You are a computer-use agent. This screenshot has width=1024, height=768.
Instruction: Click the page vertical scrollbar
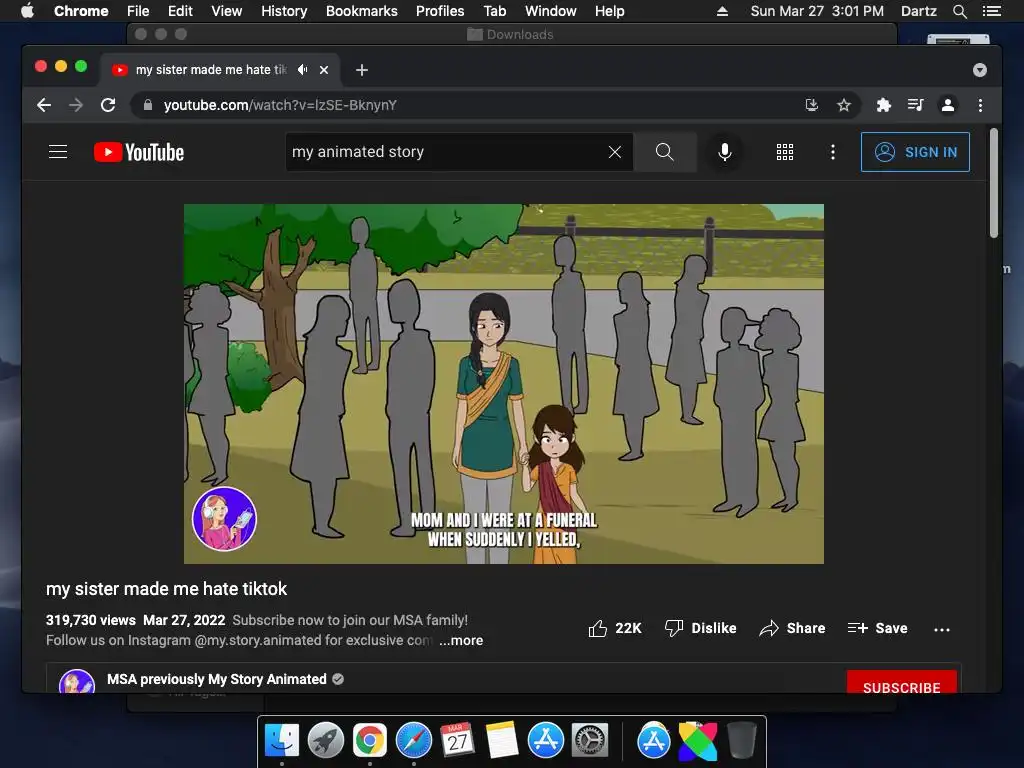tap(993, 183)
